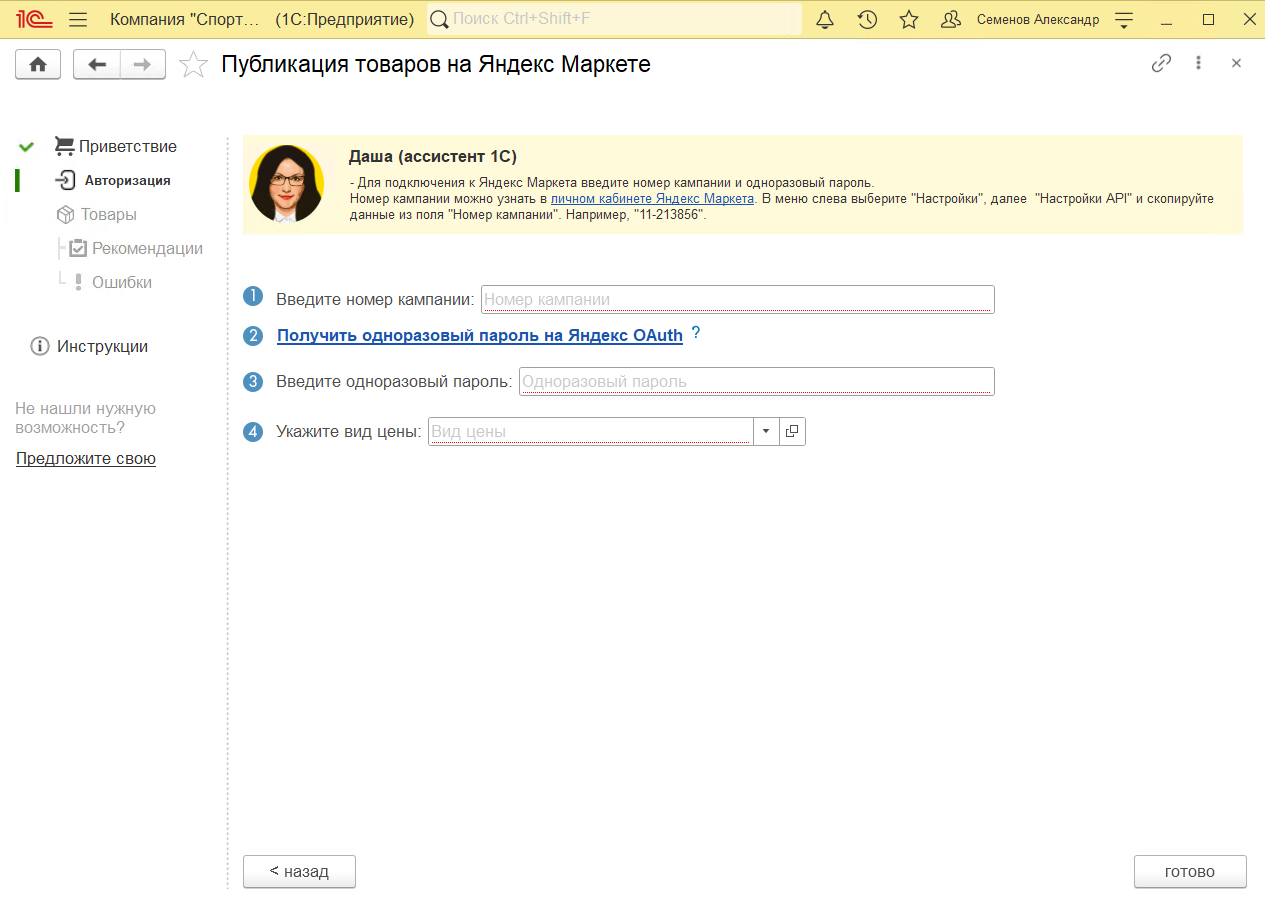Screen dimensions: 1265x900
Task: Go to the Приветствие step
Action: pos(115,146)
